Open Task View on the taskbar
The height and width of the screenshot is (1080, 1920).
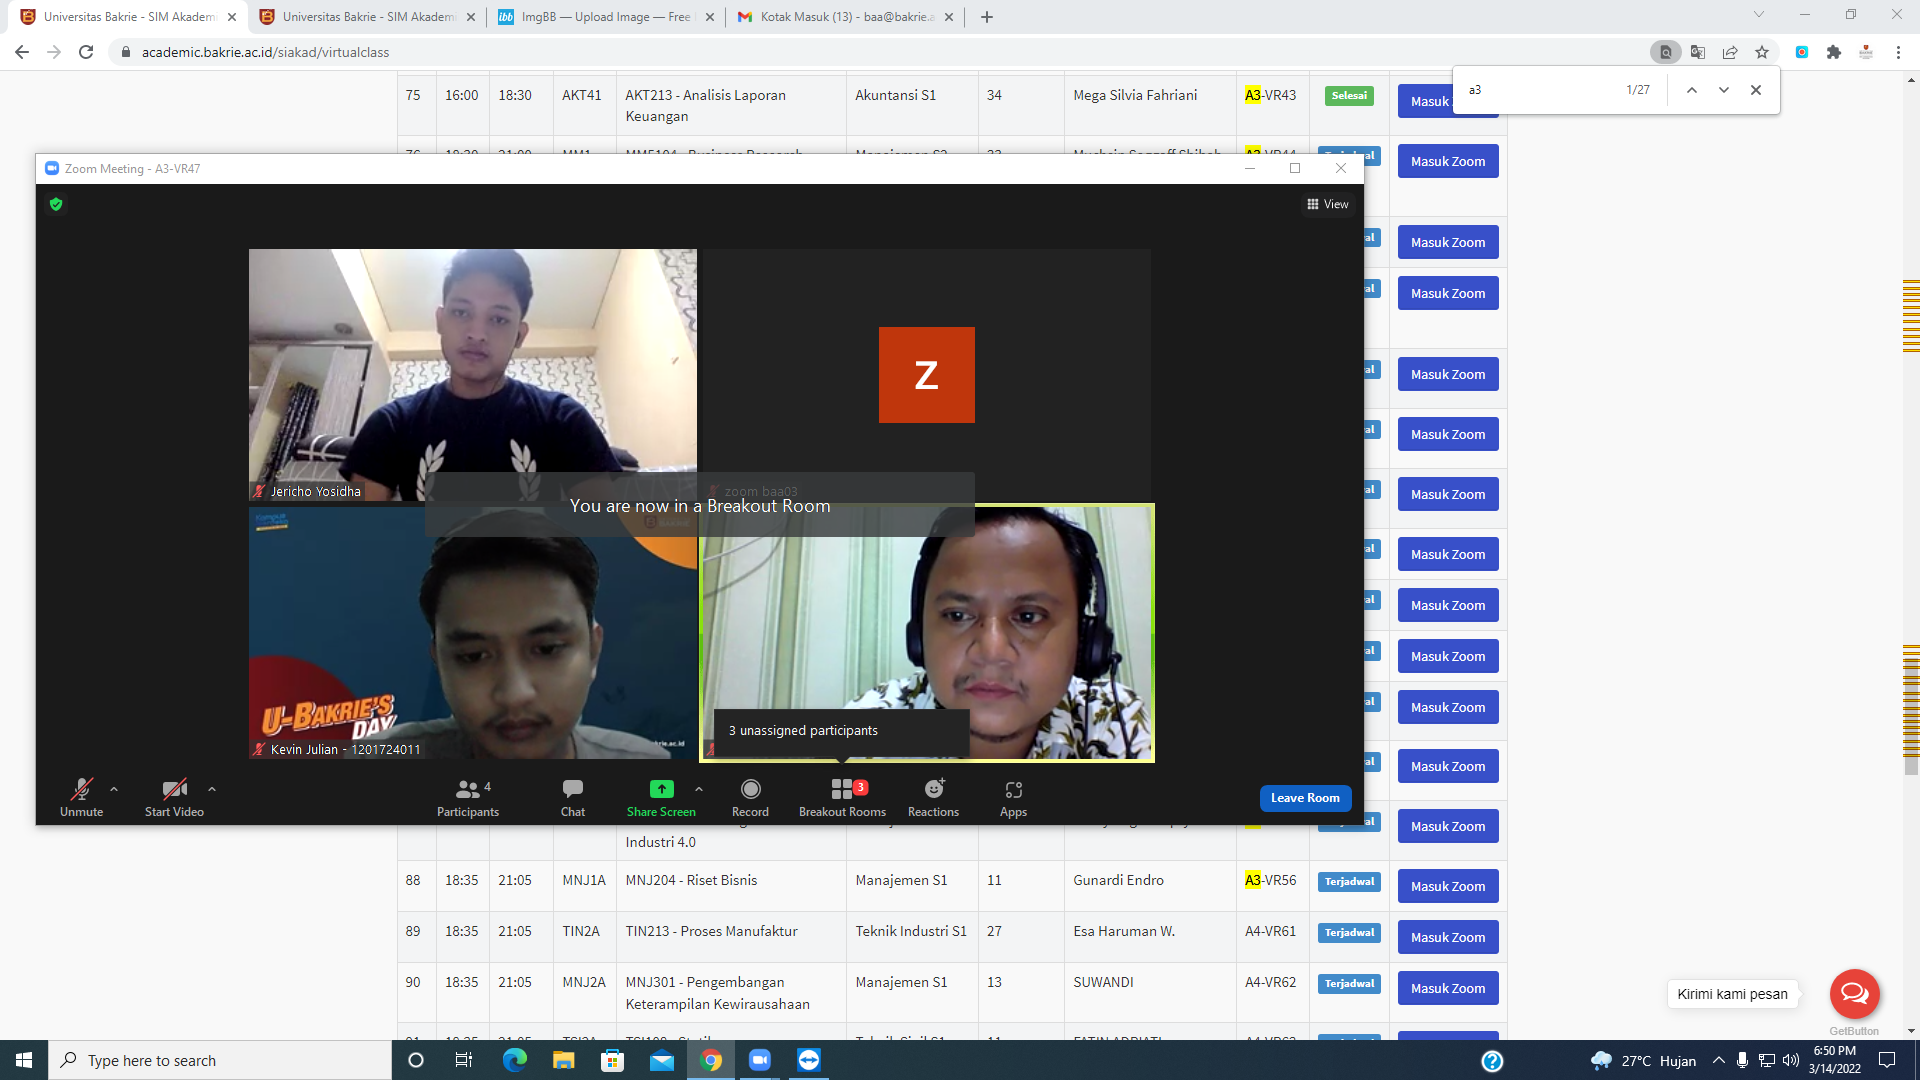pyautogui.click(x=464, y=1060)
